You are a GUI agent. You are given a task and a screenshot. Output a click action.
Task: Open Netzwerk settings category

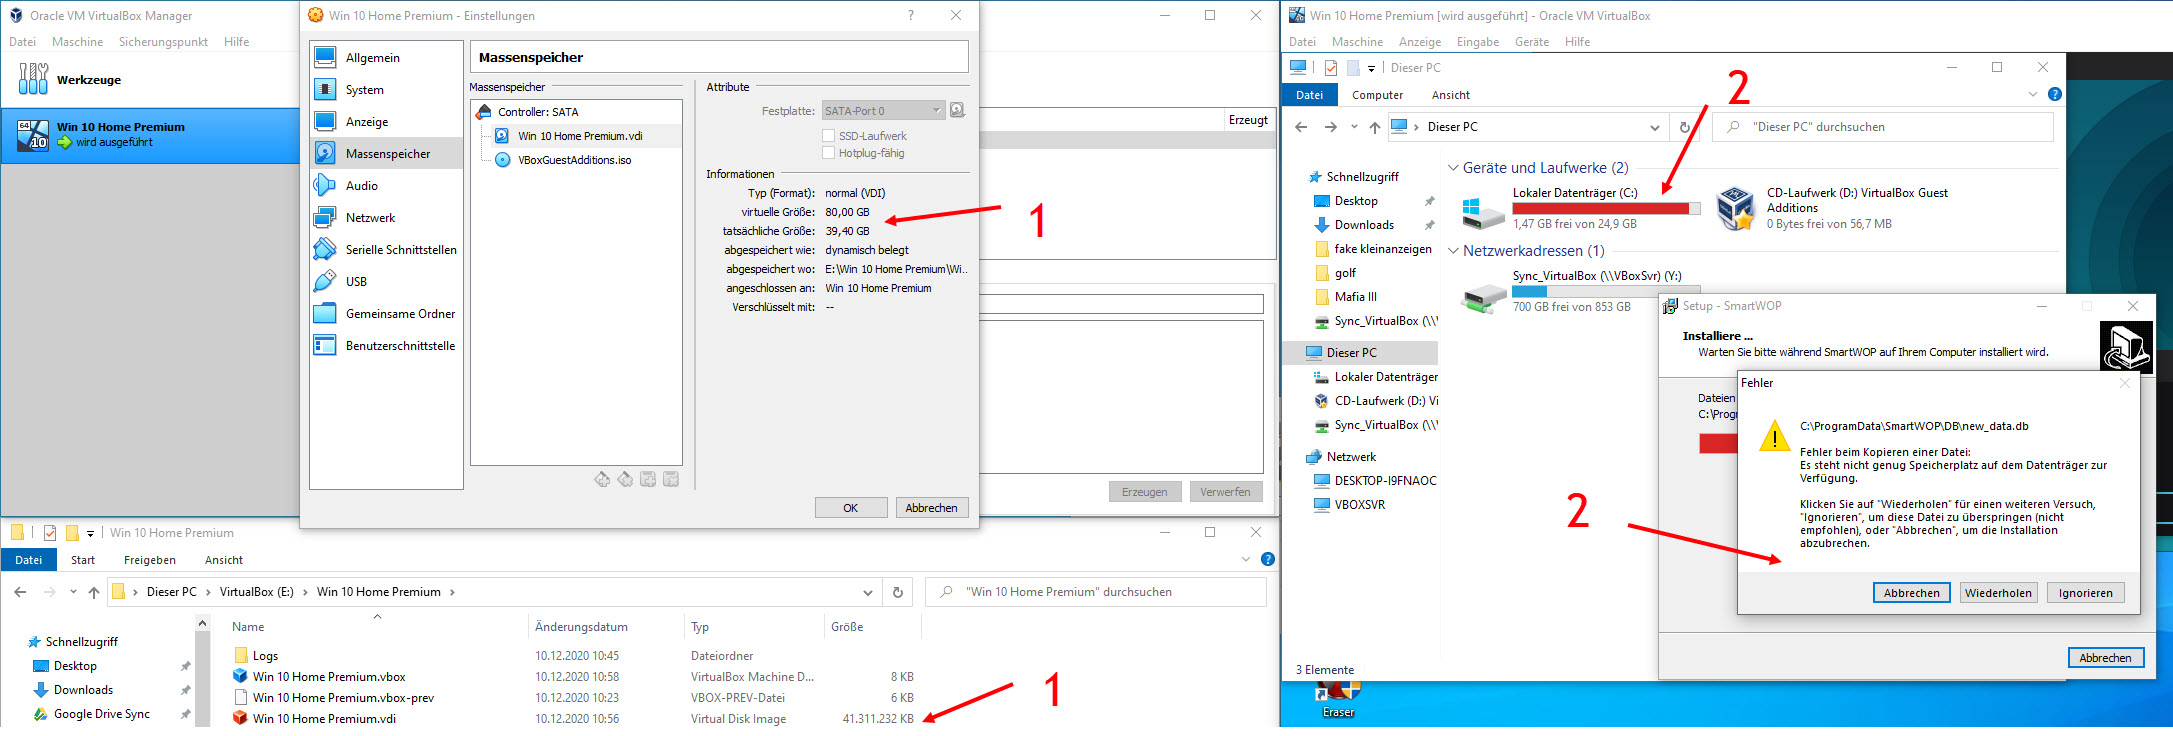pyautogui.click(x=386, y=218)
